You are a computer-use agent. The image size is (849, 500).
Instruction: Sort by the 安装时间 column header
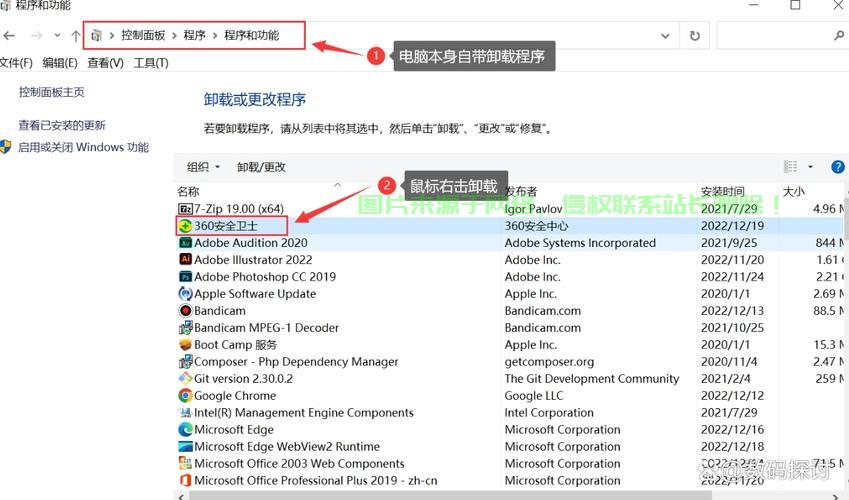coord(722,191)
